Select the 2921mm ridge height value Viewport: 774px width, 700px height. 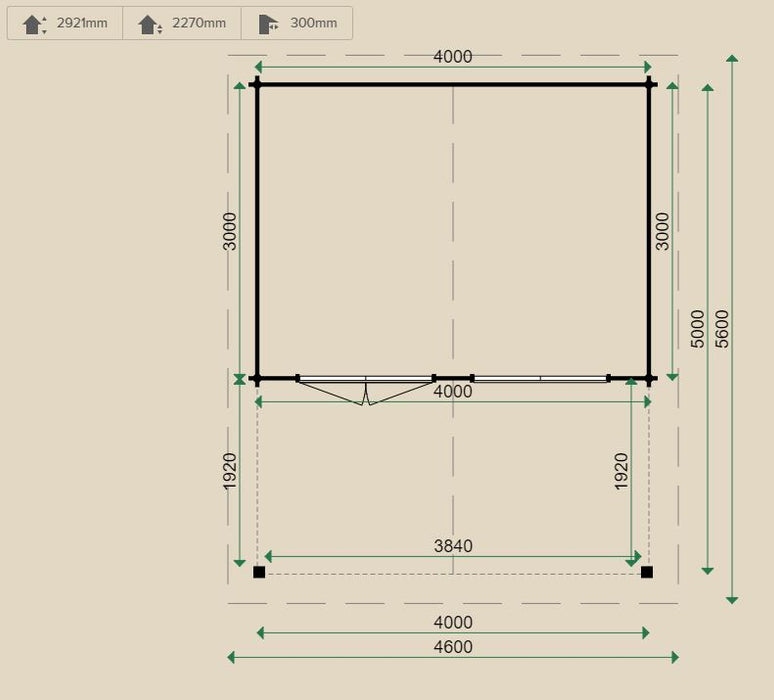click(82, 23)
